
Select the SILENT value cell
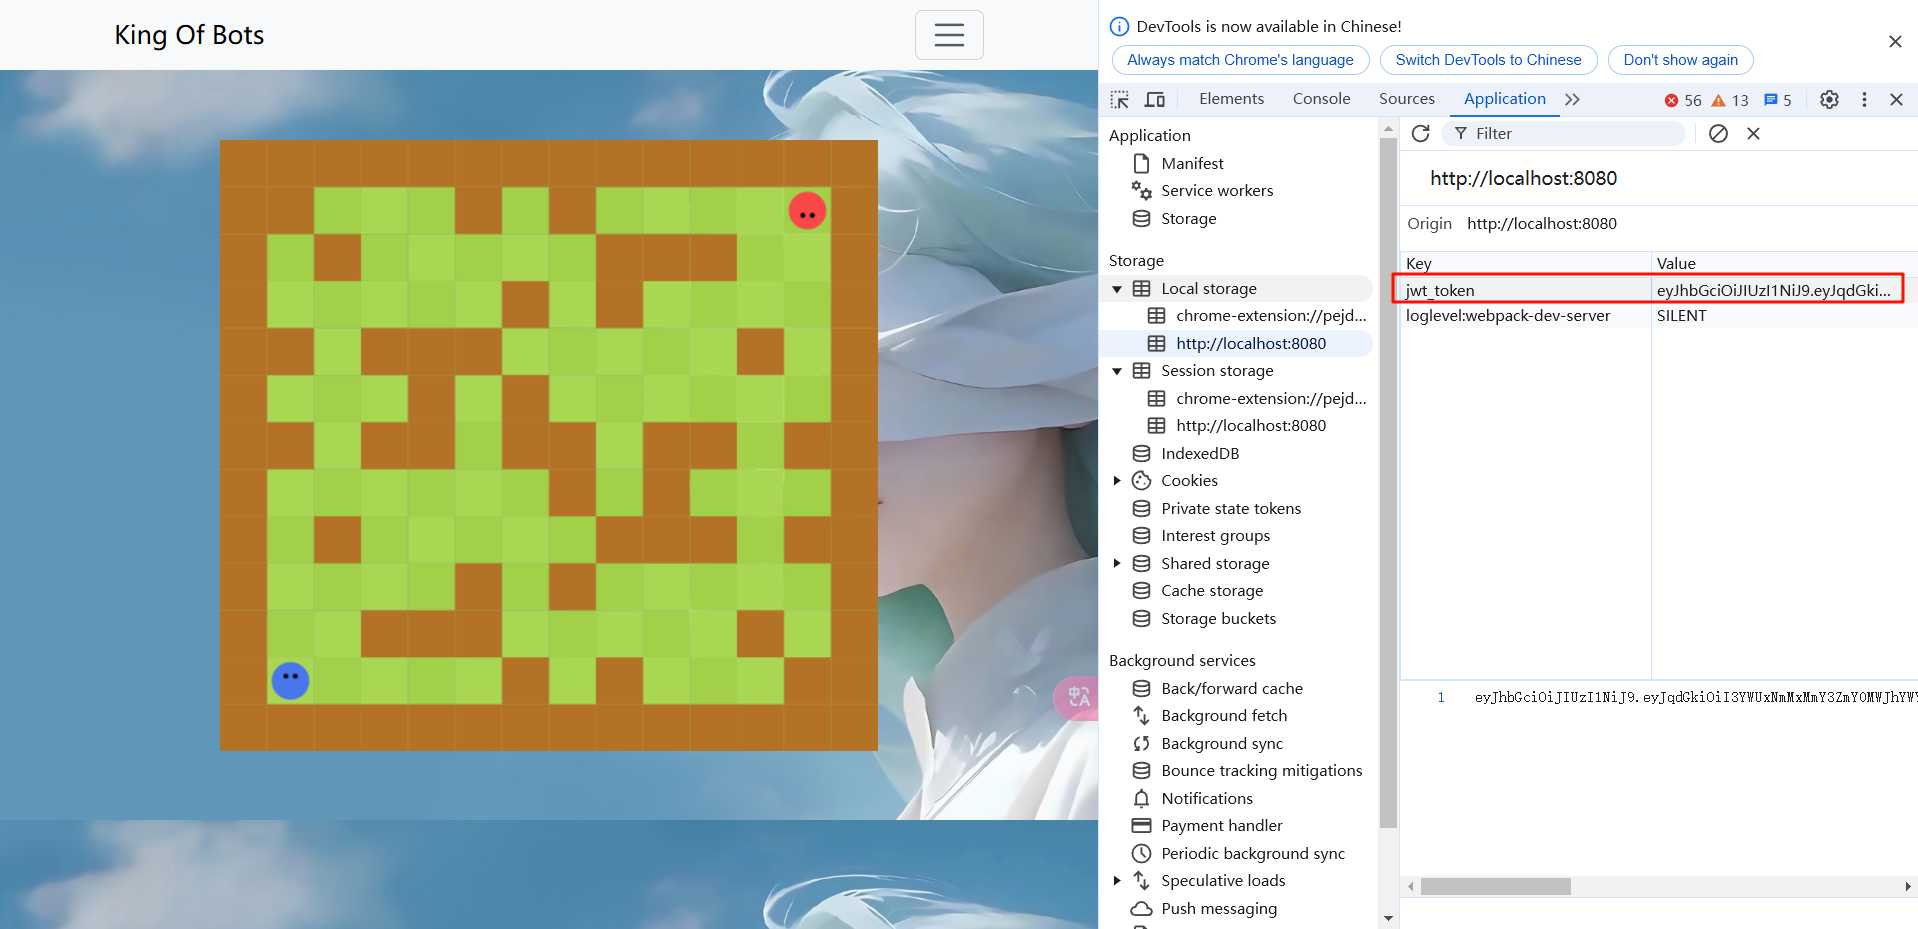coord(1784,315)
